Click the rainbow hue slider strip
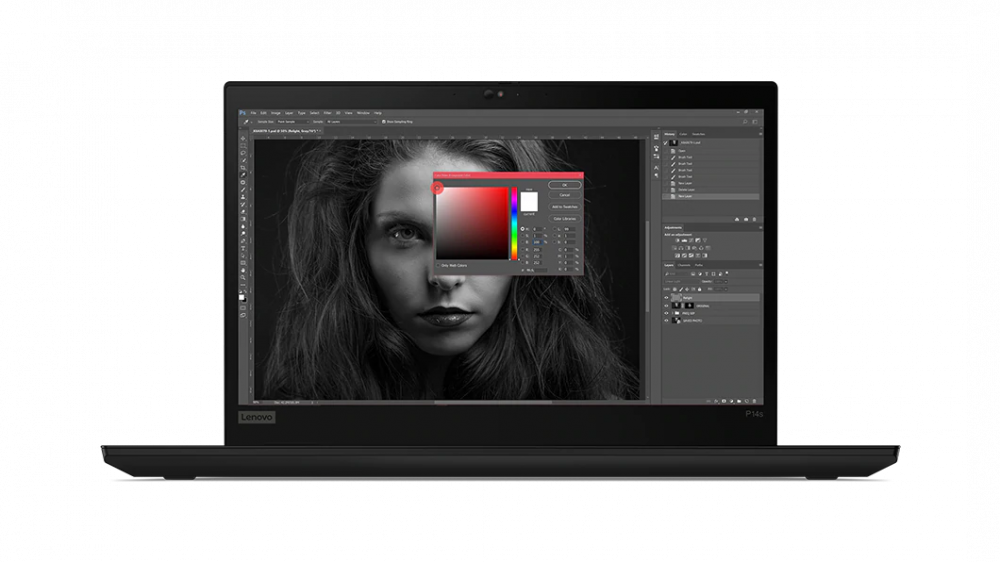Image resolution: width=1000 pixels, height=562 pixels. [x=514, y=222]
